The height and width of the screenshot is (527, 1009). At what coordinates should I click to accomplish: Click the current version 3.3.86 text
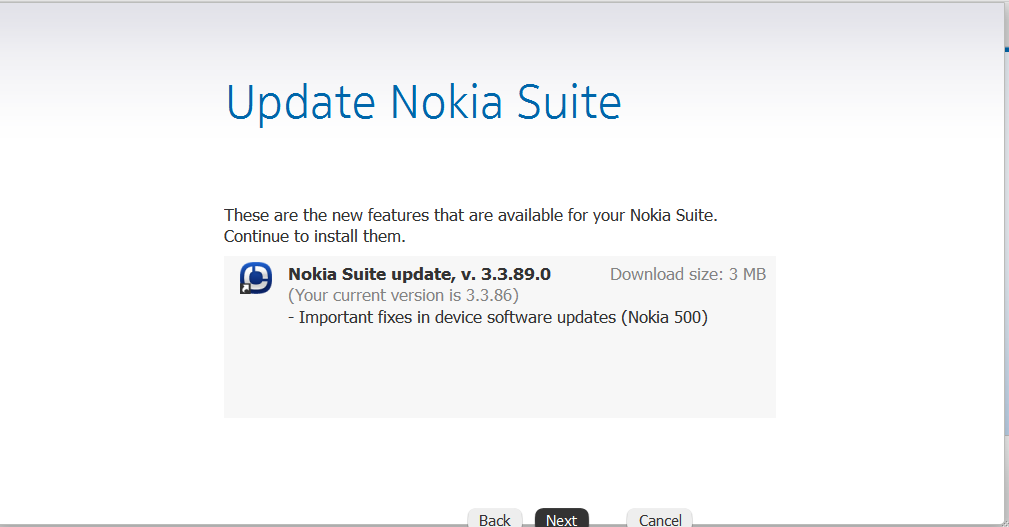pyautogui.click(x=403, y=295)
